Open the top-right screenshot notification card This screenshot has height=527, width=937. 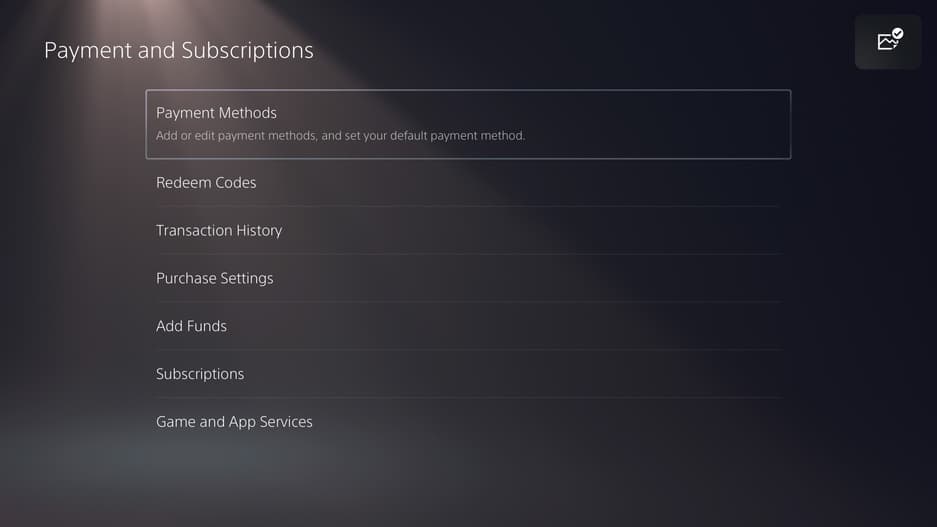pyautogui.click(x=888, y=41)
